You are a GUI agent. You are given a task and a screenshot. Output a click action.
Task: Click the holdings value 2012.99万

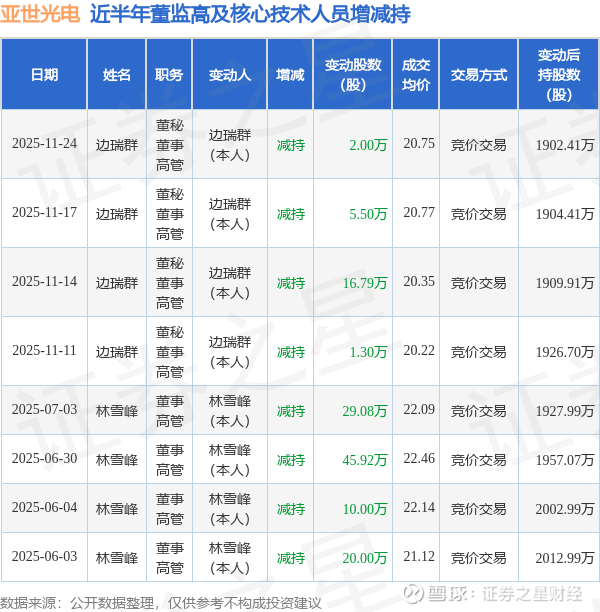(x=564, y=559)
